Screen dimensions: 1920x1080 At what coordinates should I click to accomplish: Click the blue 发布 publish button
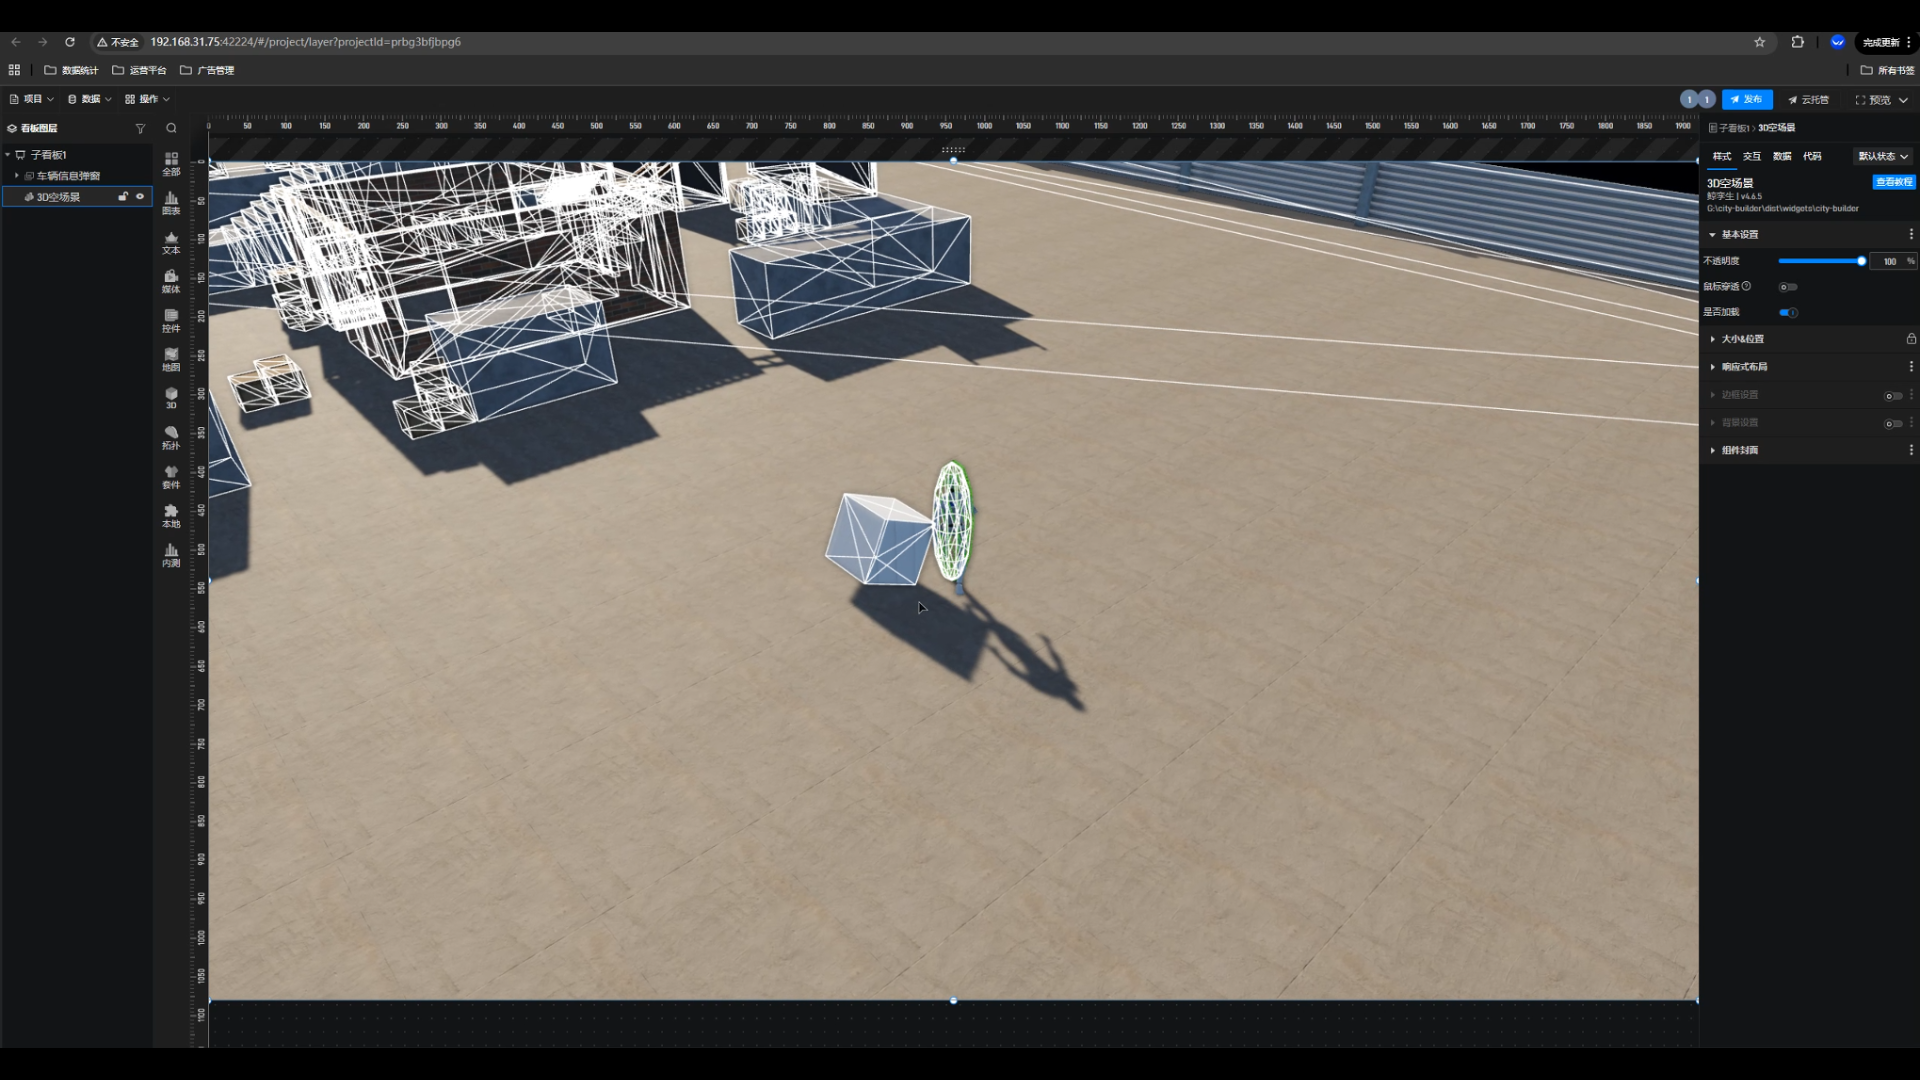[1746, 99]
